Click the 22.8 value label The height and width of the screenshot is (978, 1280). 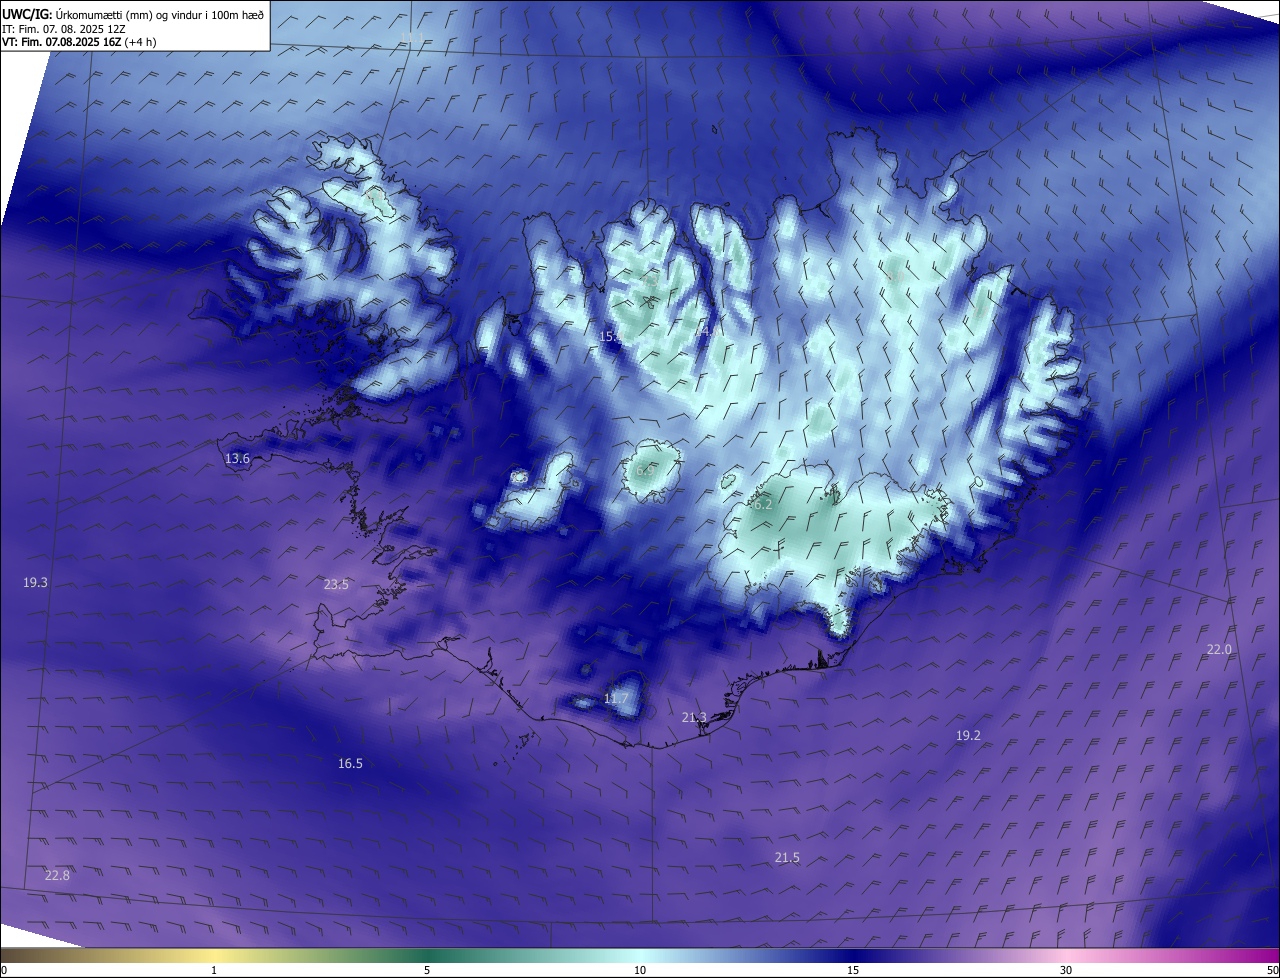tap(58, 876)
